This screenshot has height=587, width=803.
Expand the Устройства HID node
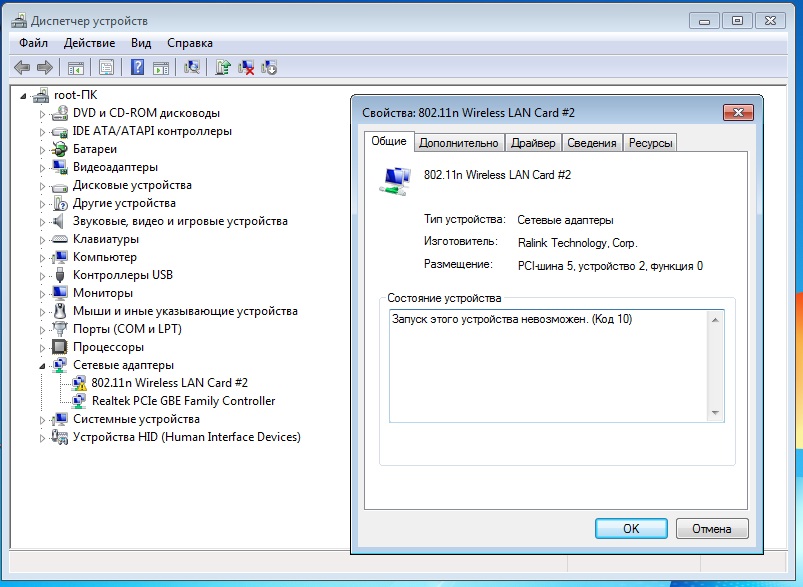coord(43,438)
